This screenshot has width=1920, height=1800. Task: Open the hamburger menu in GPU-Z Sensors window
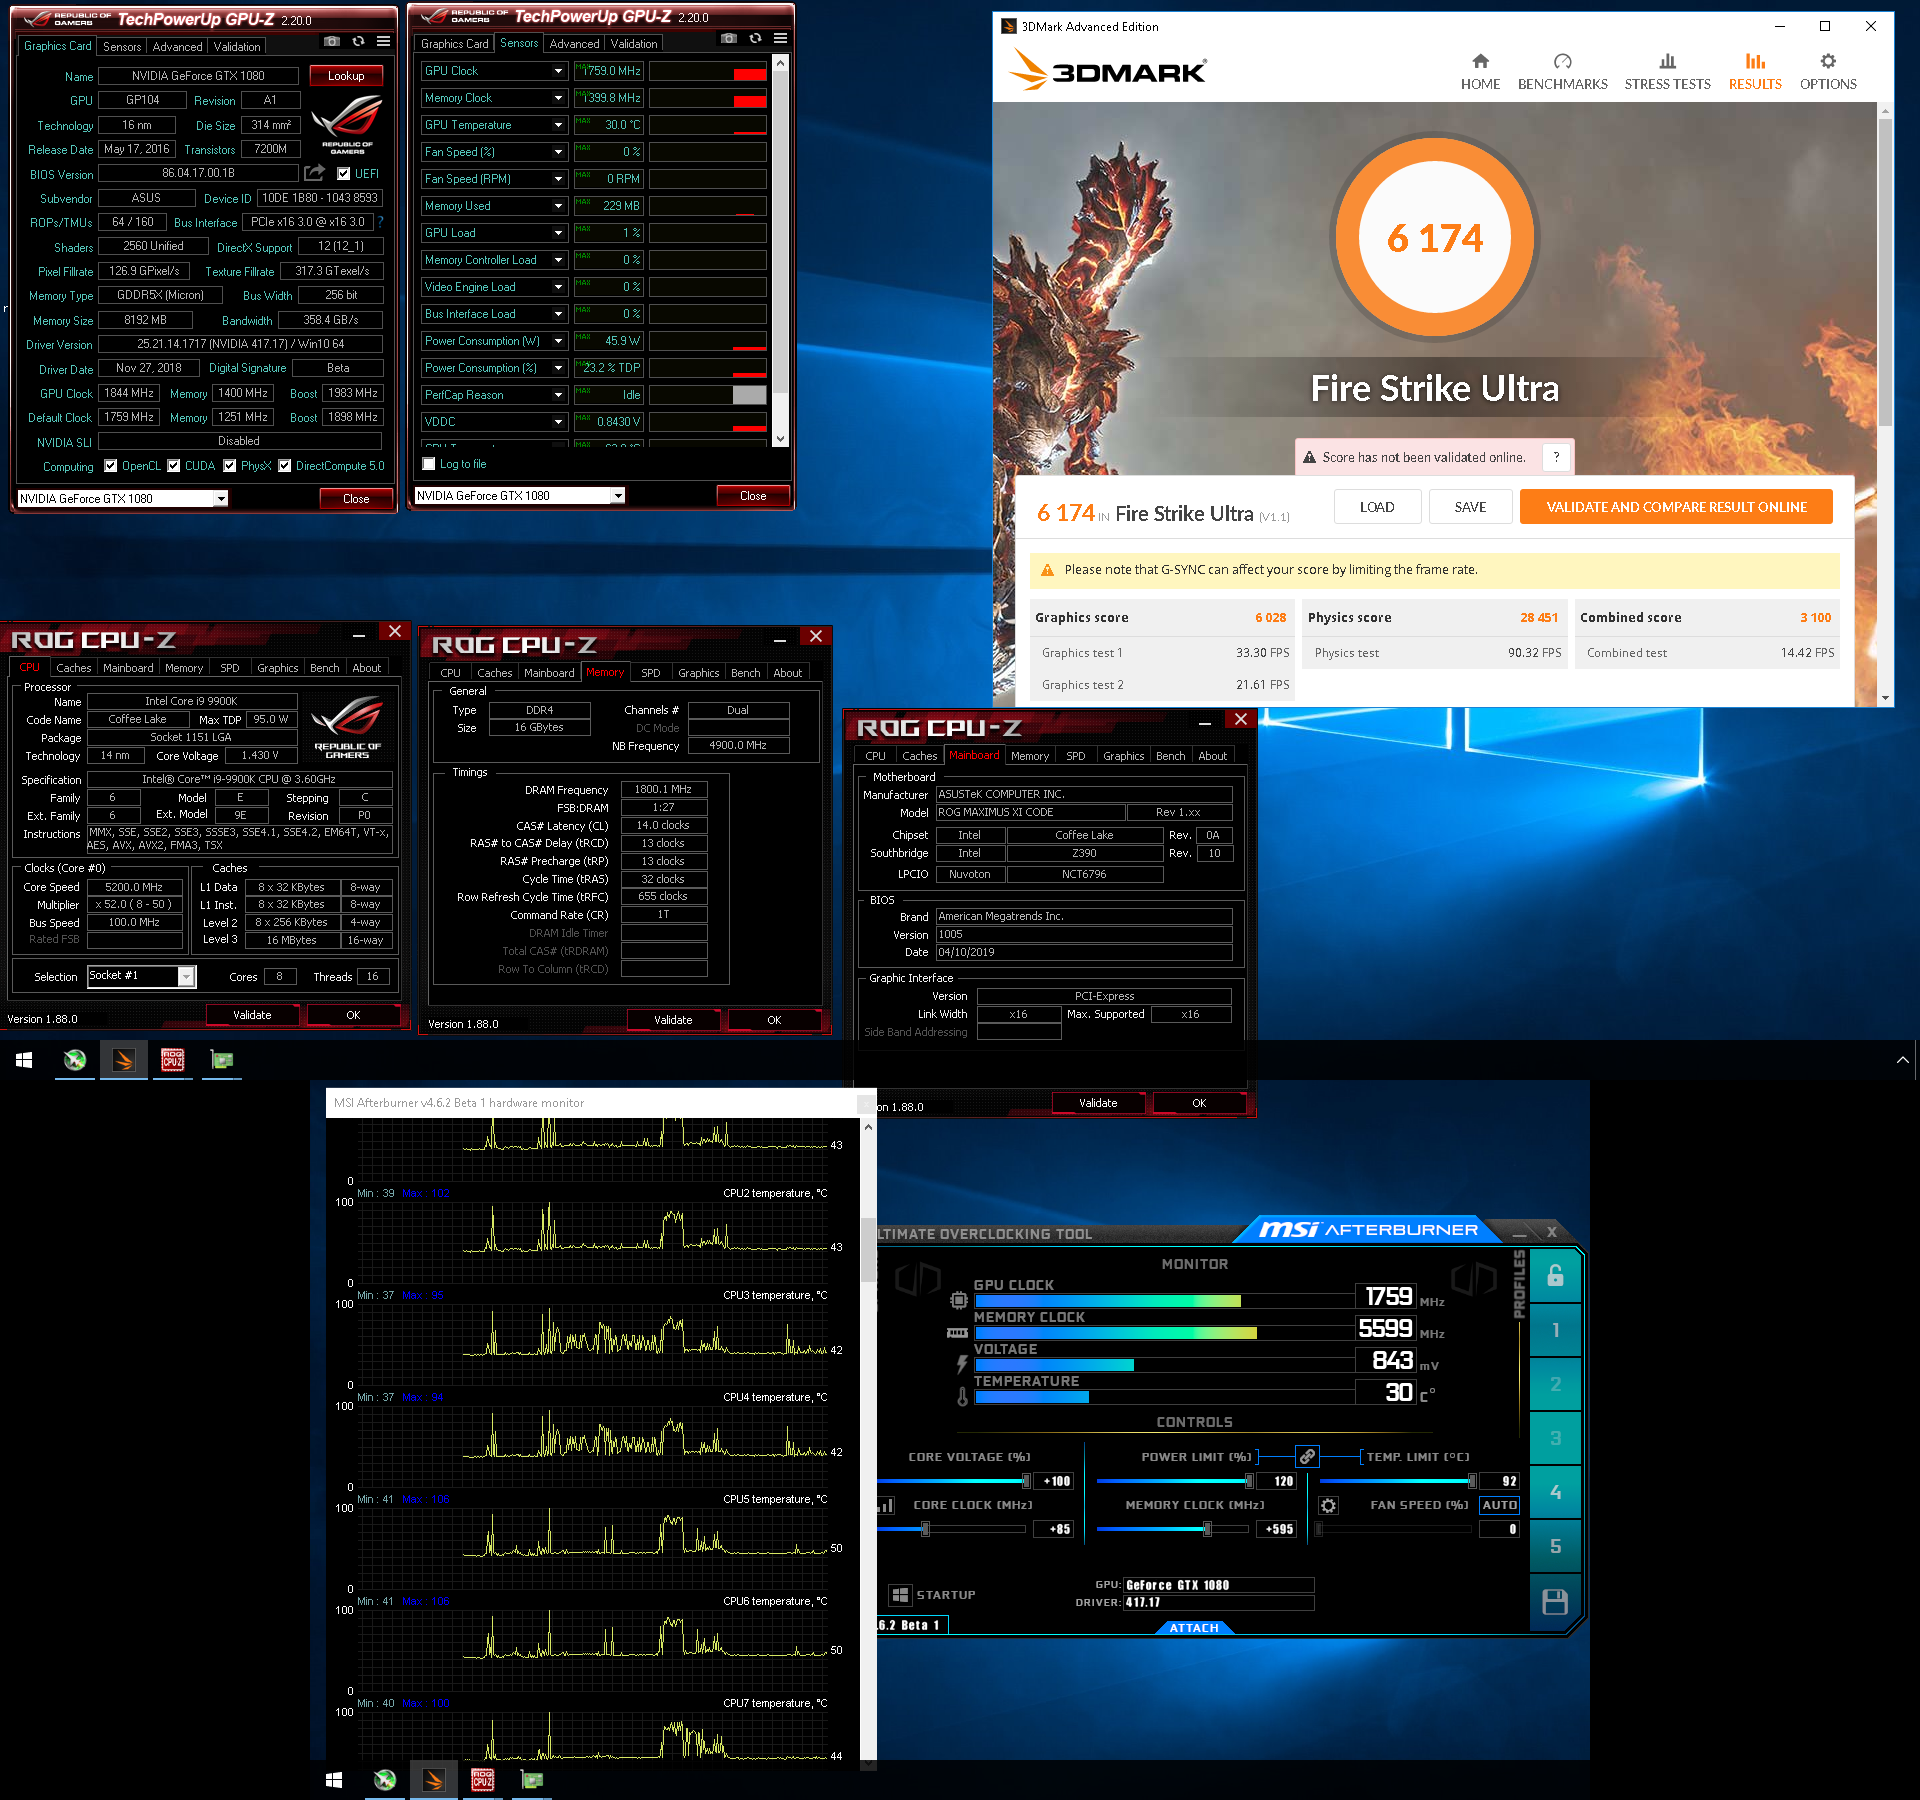point(781,39)
